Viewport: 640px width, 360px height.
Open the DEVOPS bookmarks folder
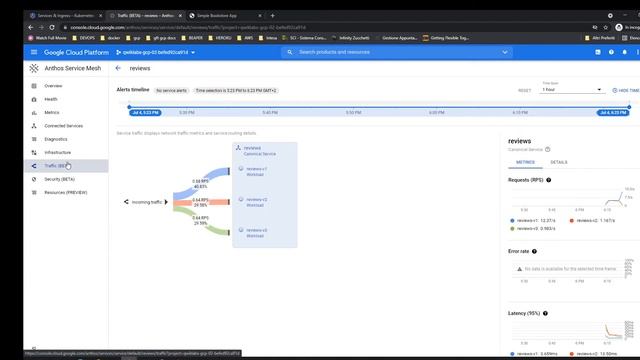pos(83,38)
